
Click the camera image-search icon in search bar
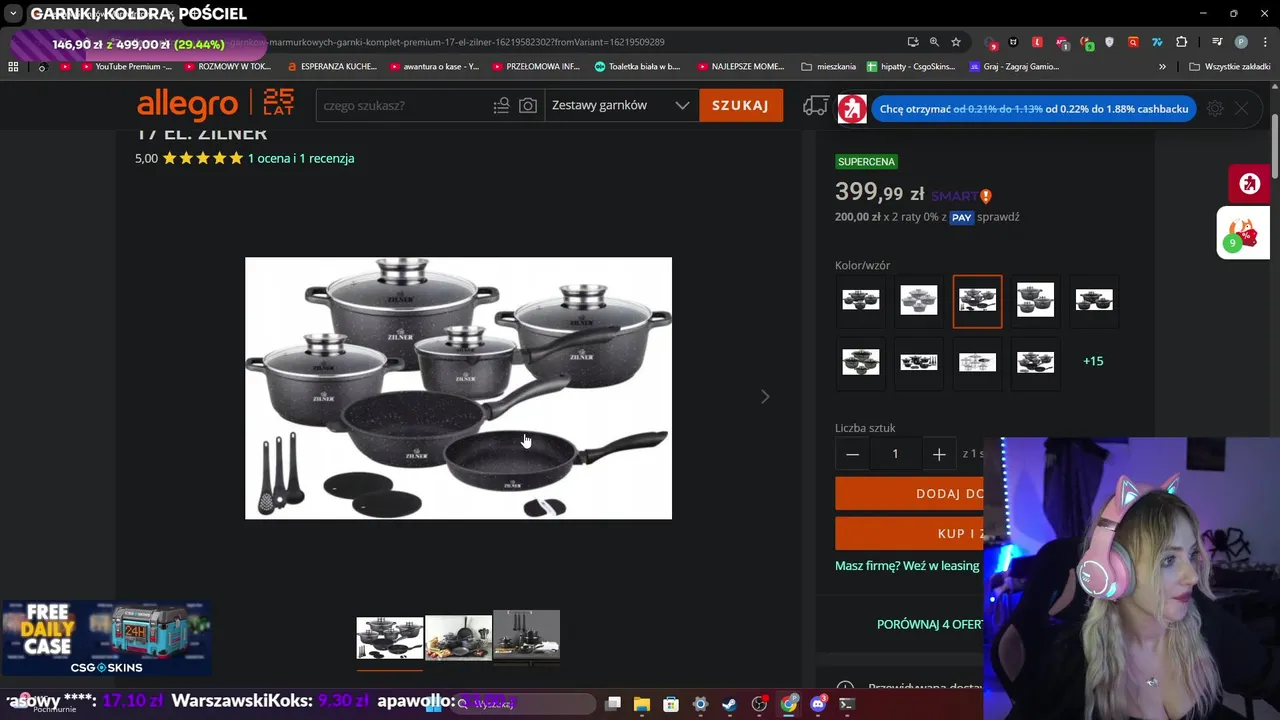click(x=528, y=105)
